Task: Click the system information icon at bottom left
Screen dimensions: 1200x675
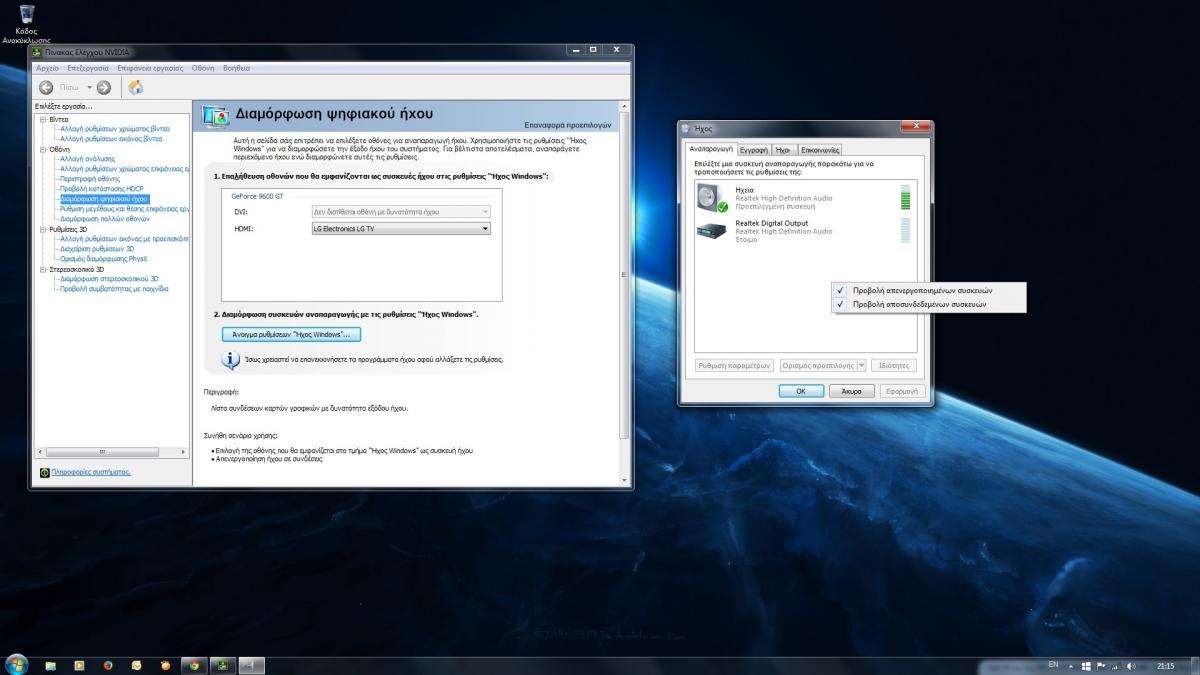Action: (x=44, y=472)
